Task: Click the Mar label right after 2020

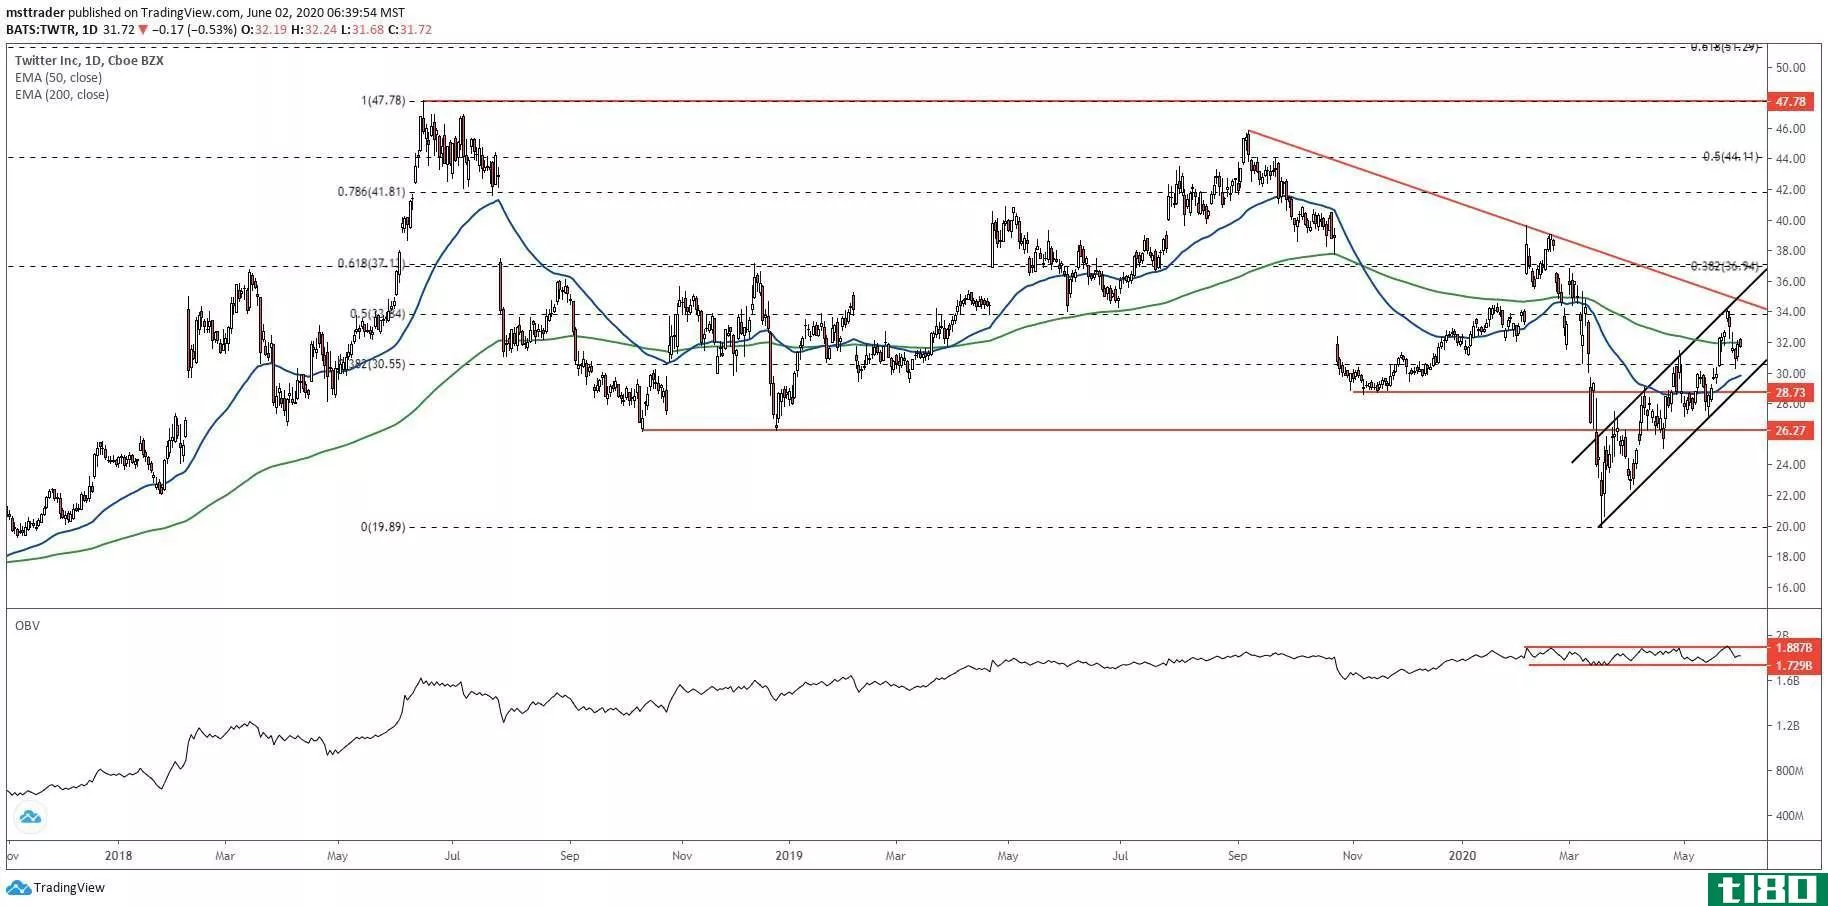Action: click(1569, 856)
